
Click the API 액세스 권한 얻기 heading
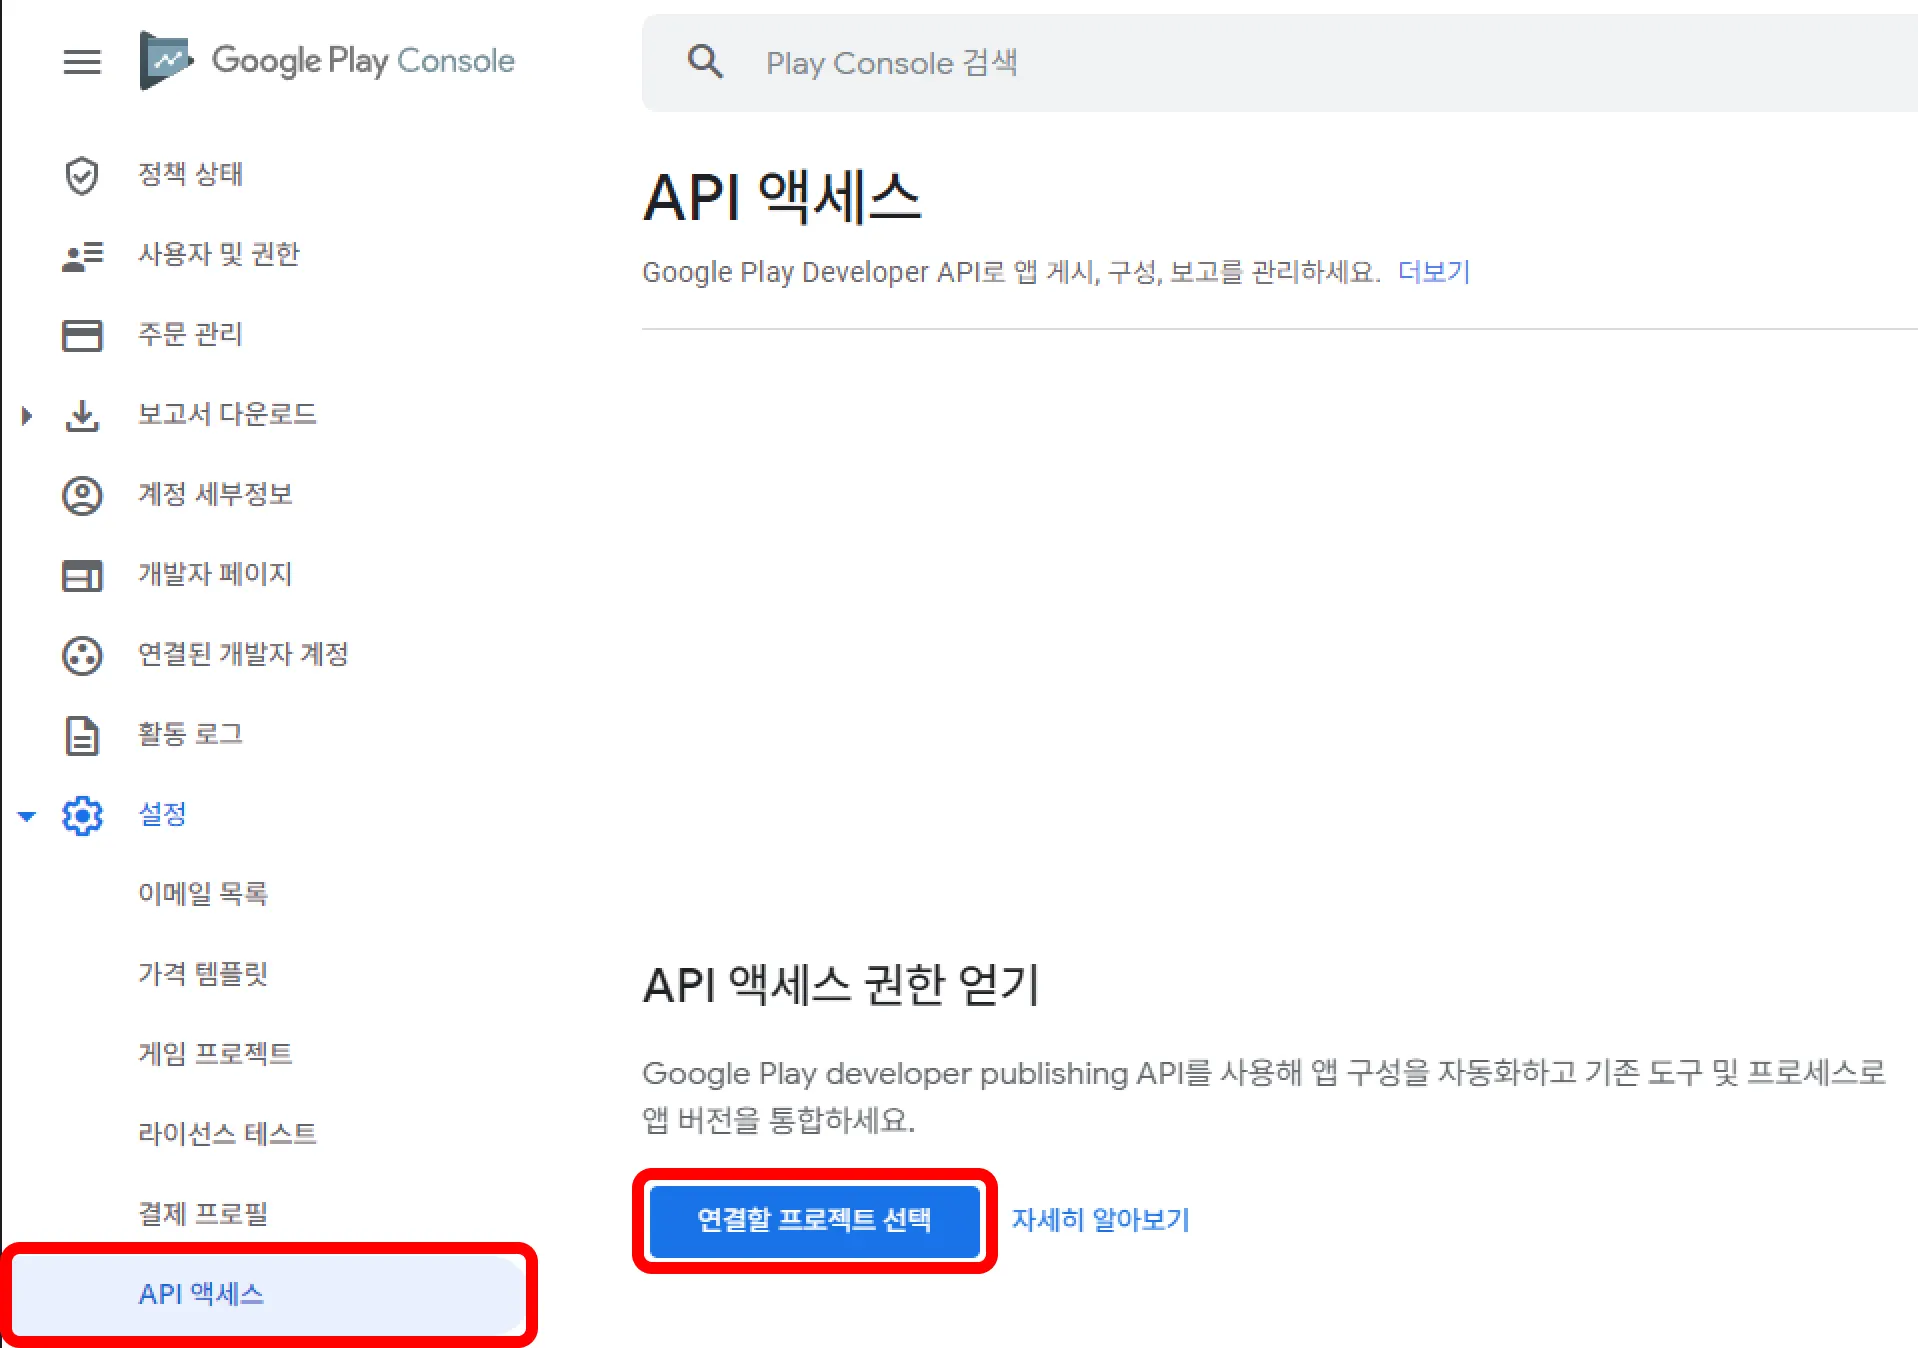click(841, 985)
